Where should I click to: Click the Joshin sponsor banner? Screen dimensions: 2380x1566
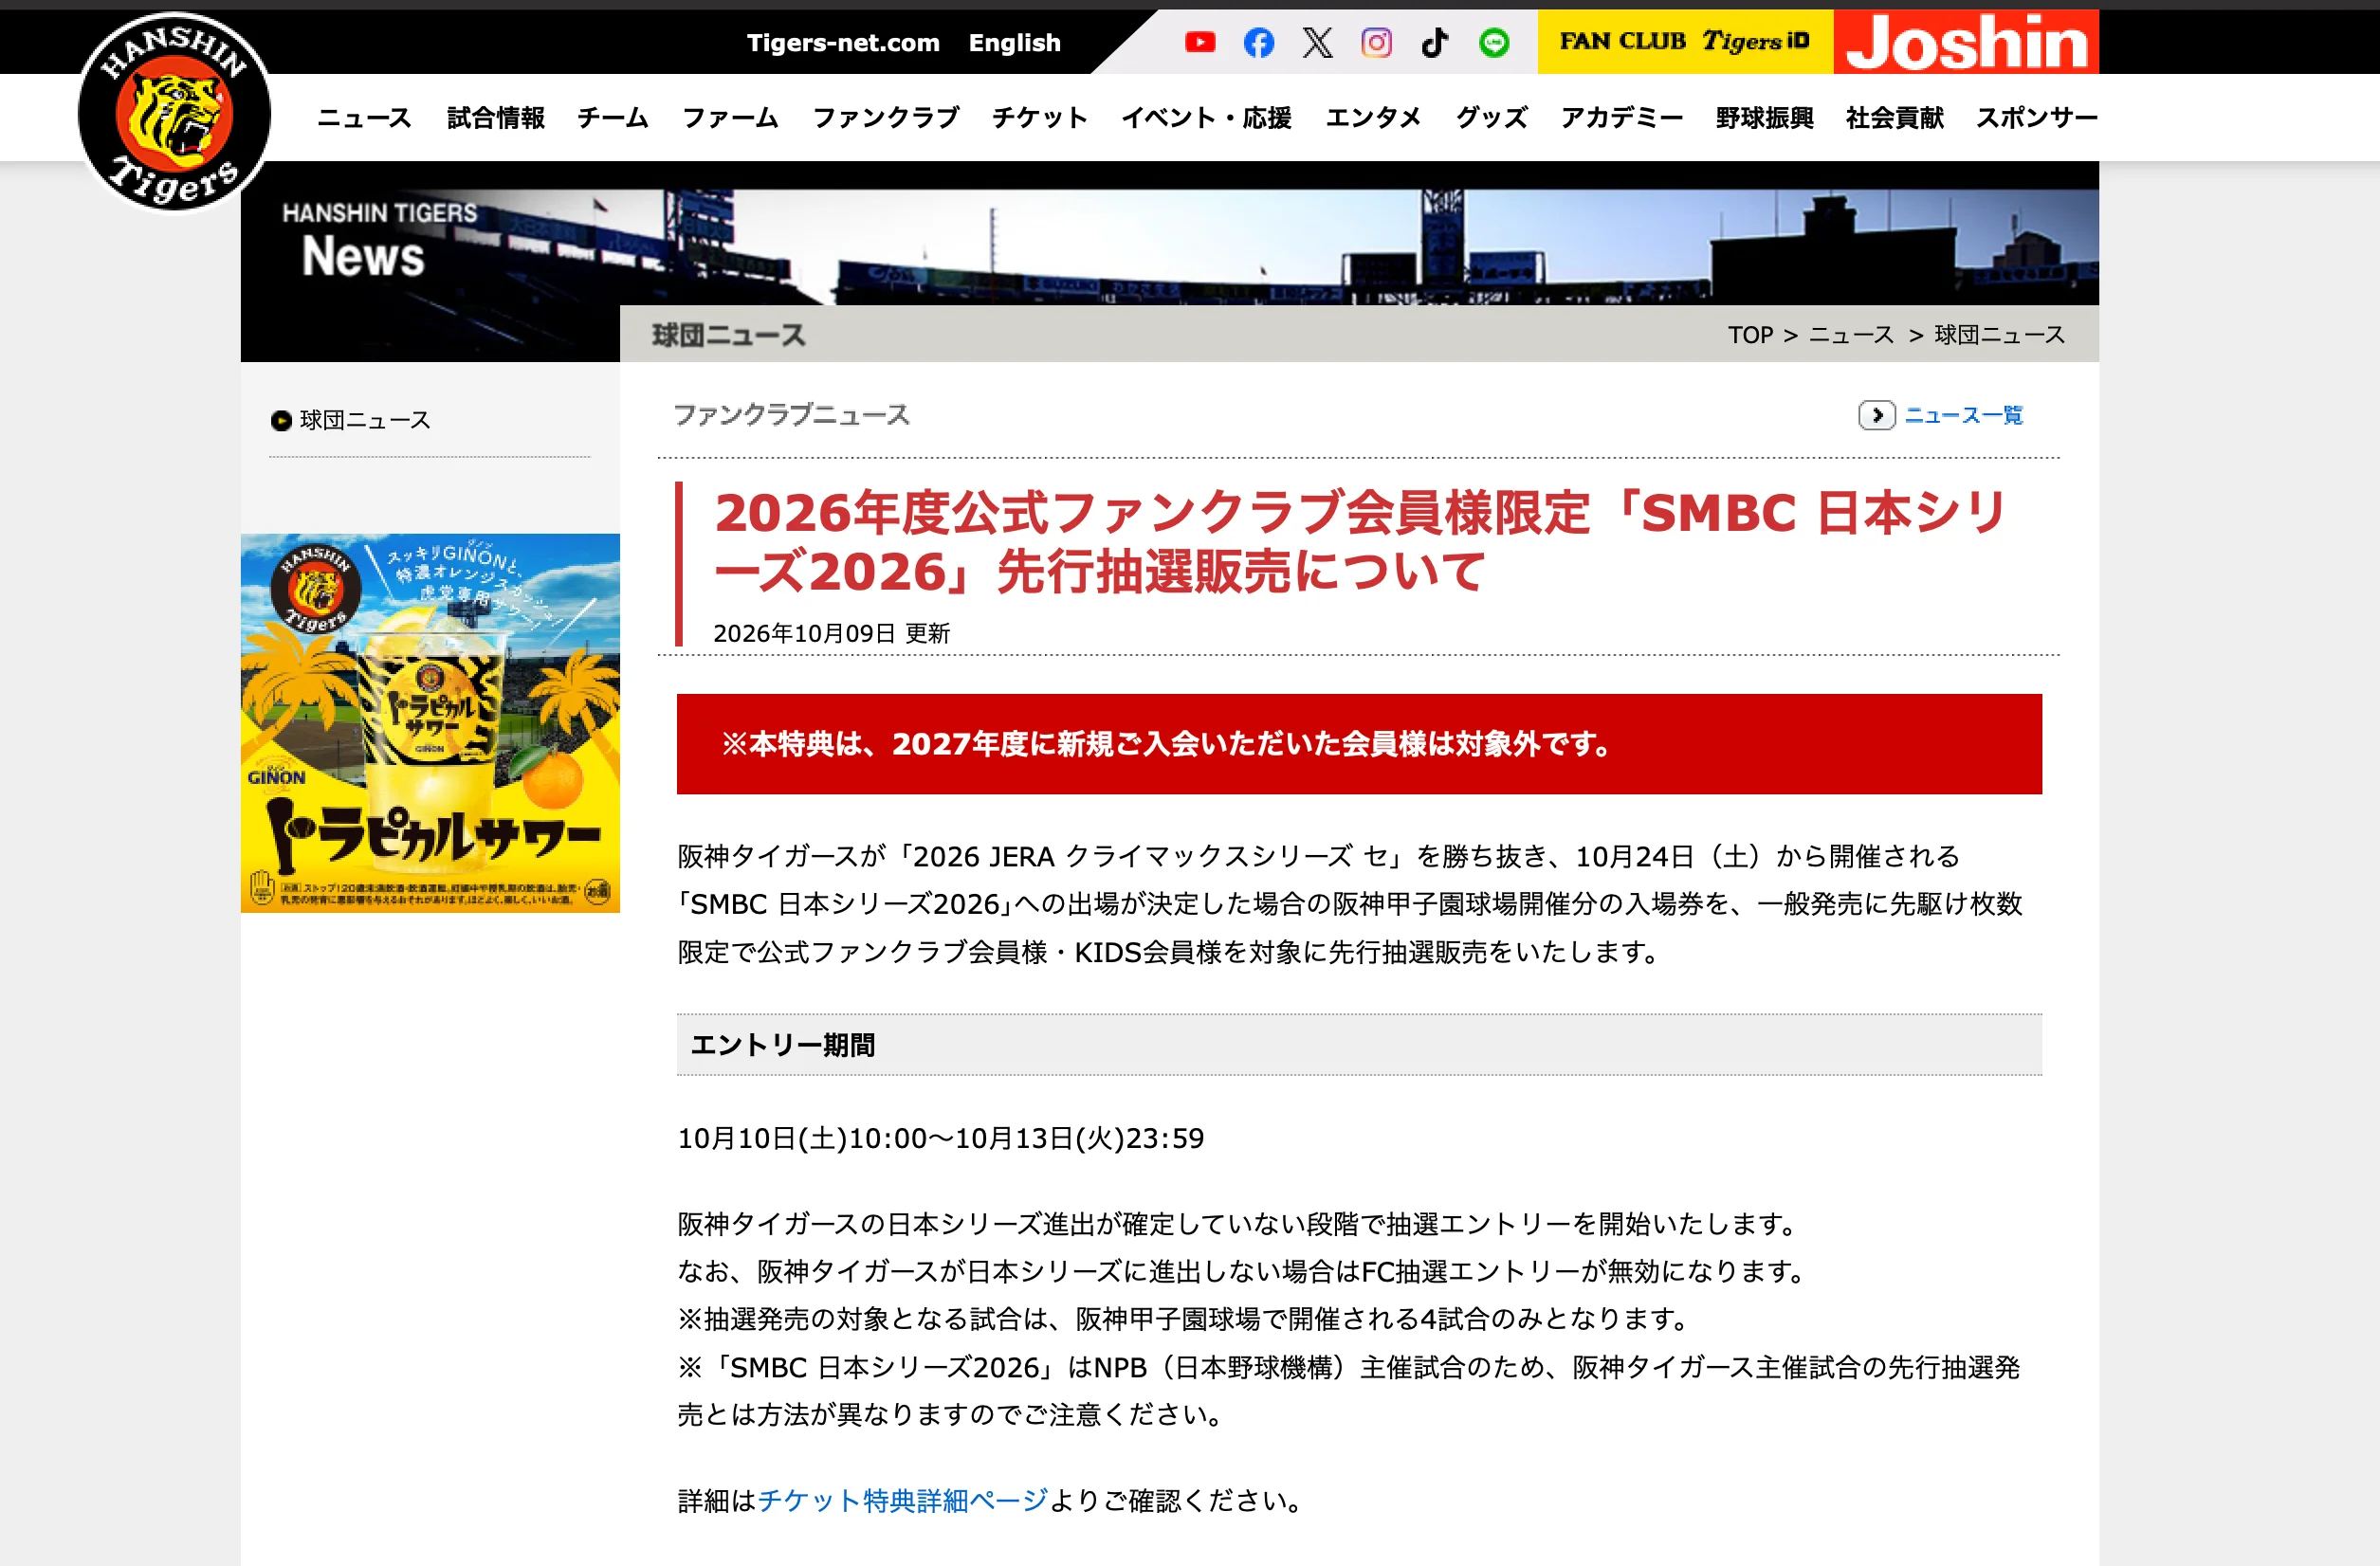point(1966,41)
